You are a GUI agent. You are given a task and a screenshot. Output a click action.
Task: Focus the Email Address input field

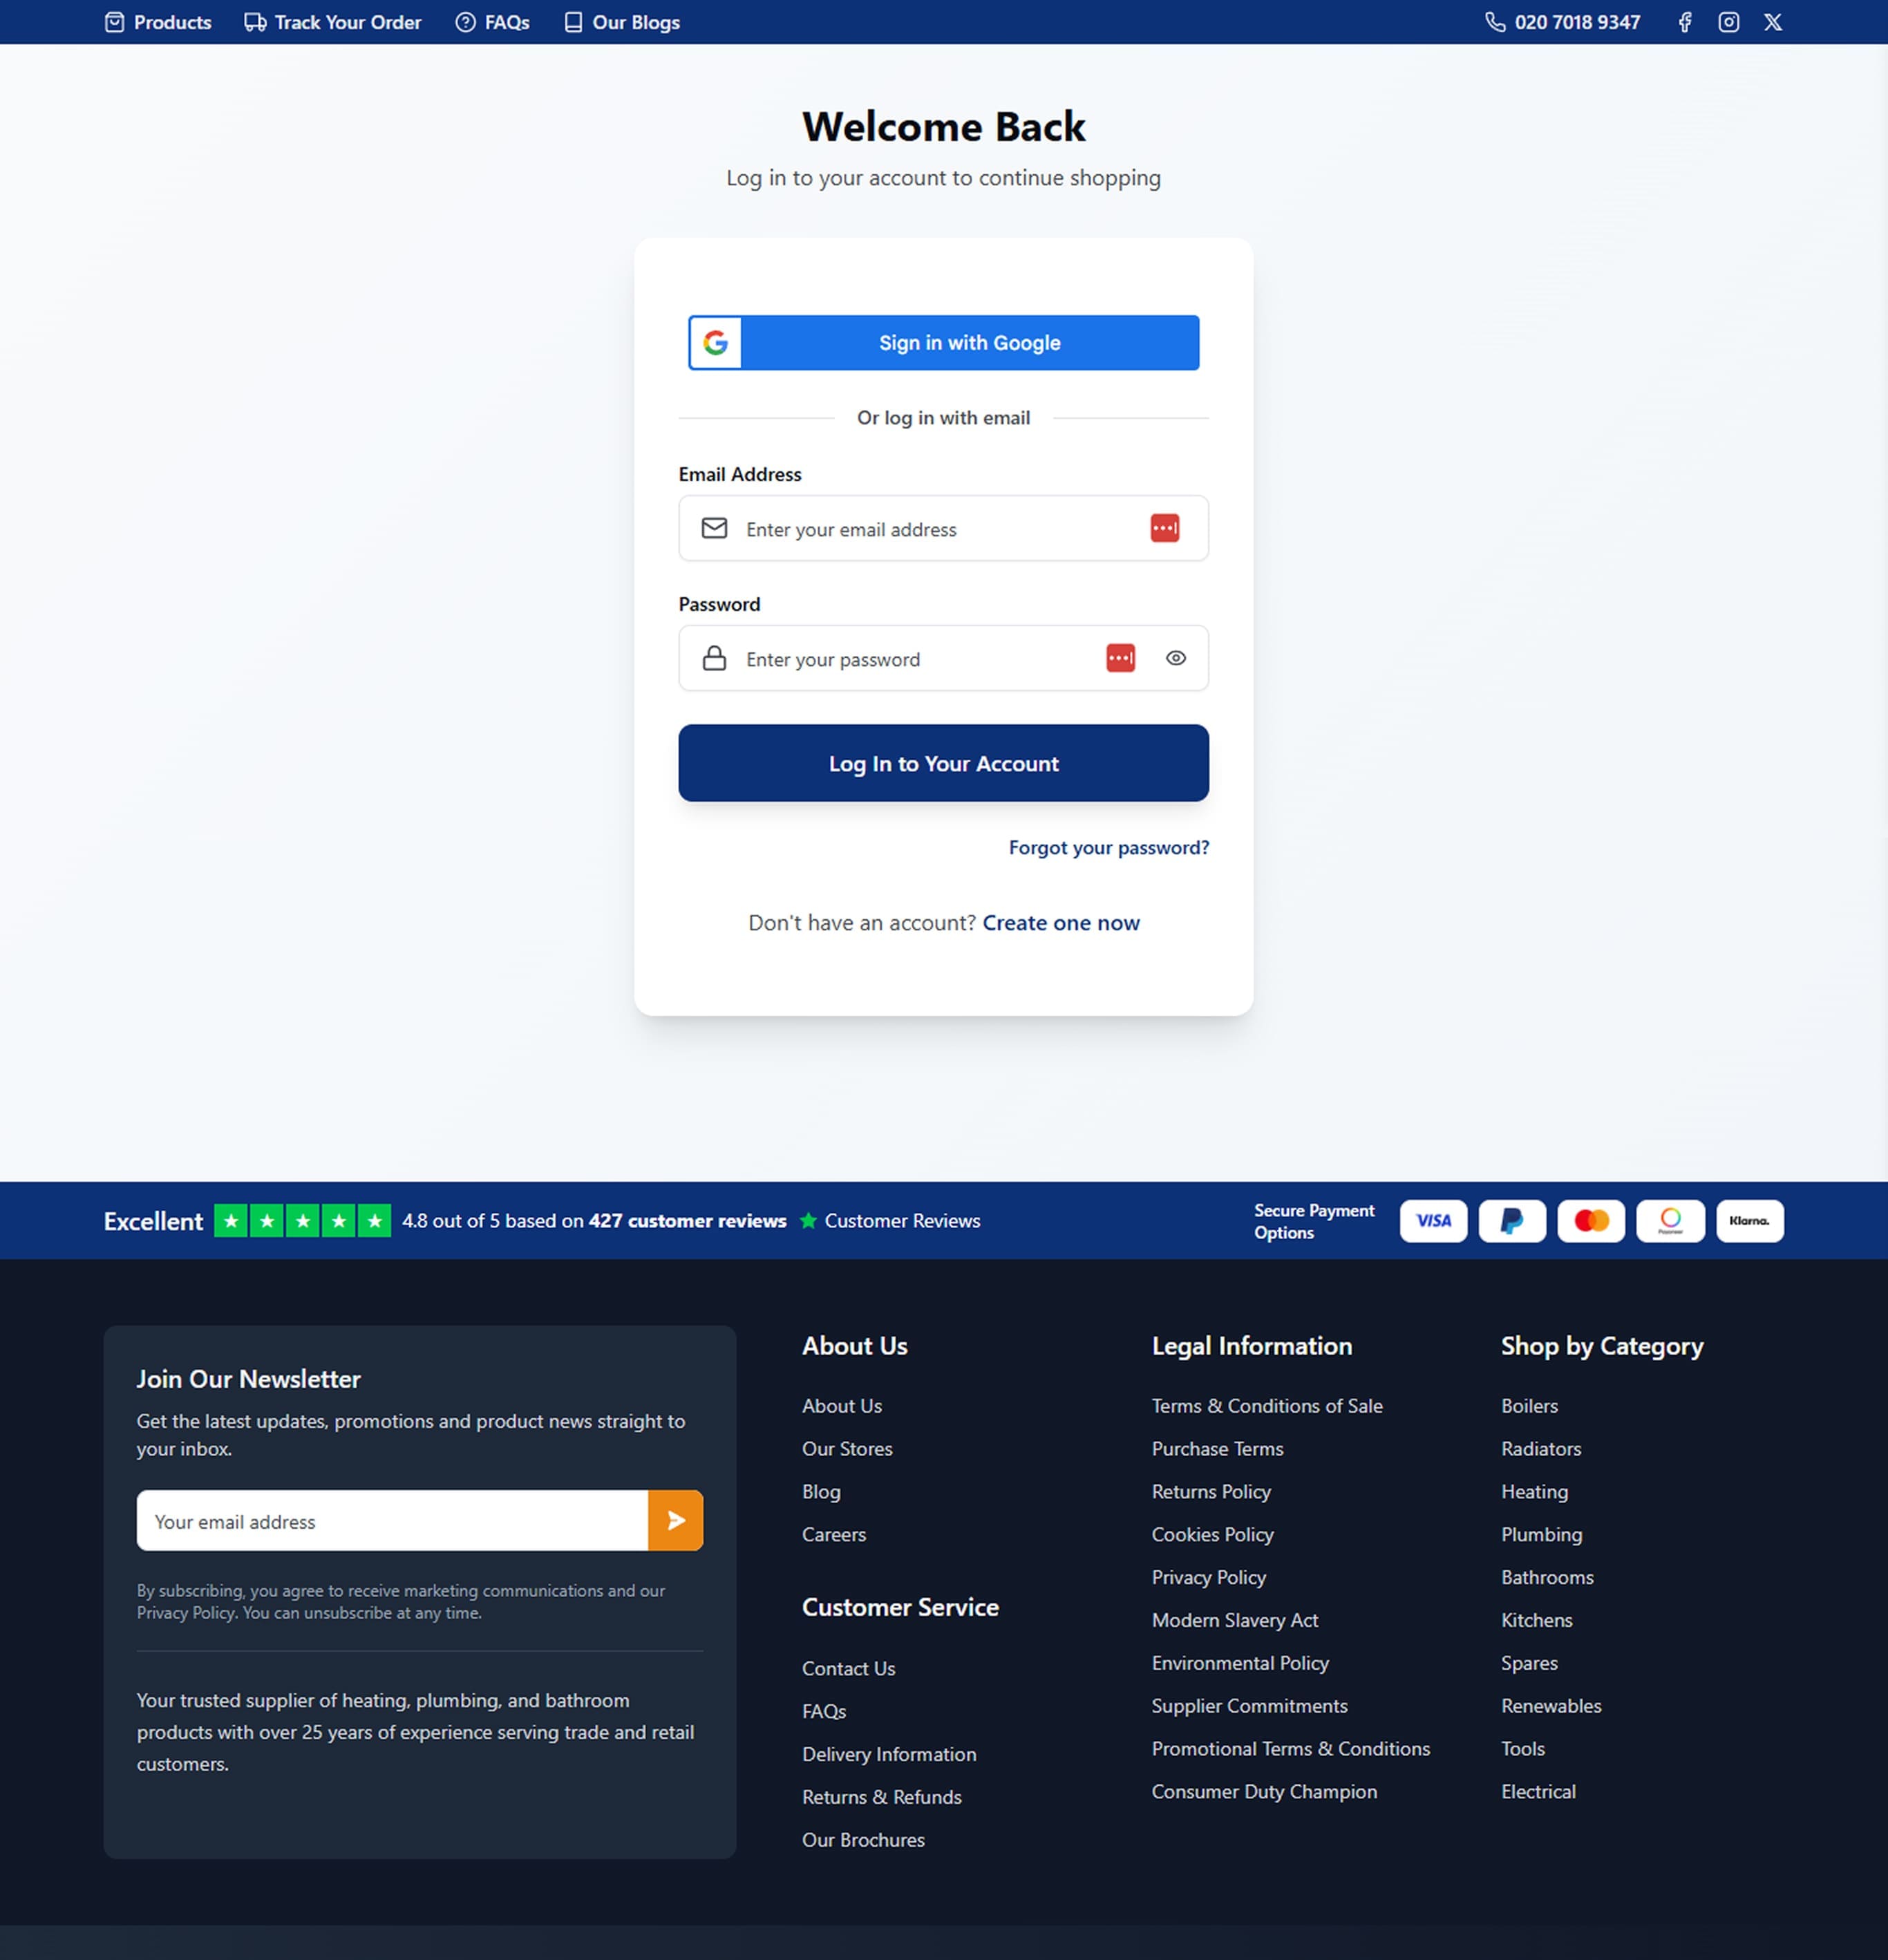coord(940,529)
